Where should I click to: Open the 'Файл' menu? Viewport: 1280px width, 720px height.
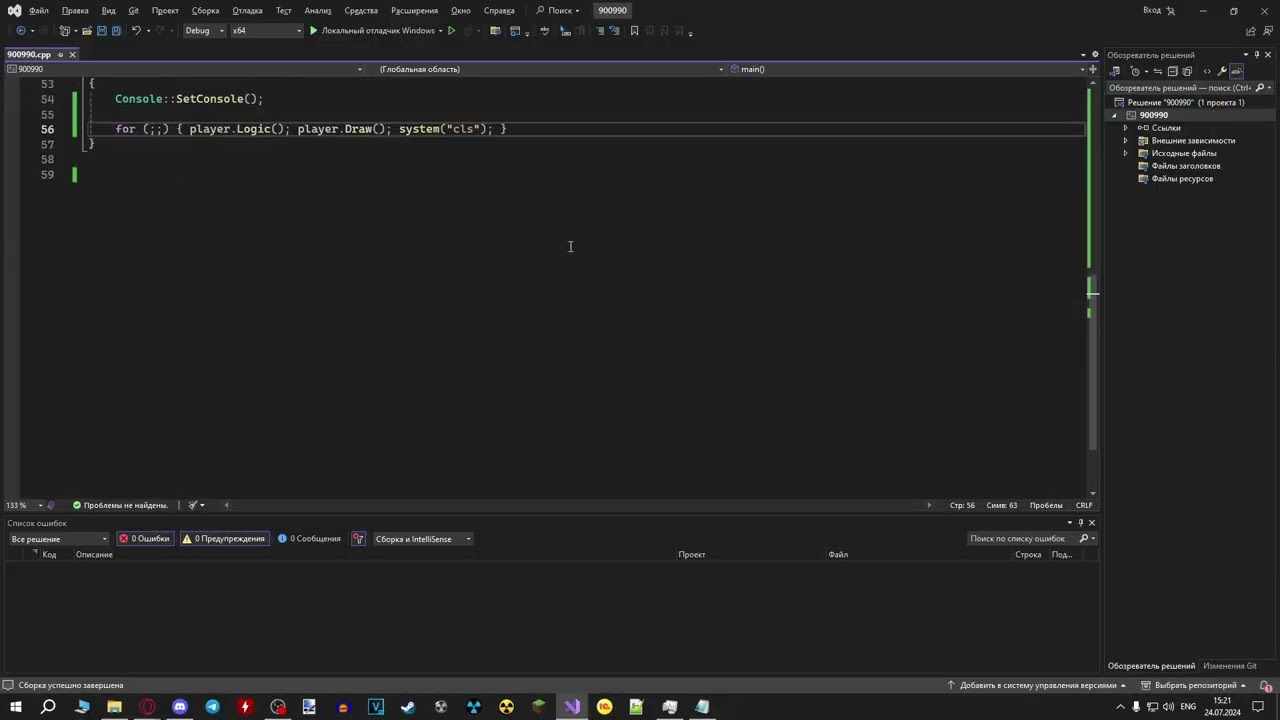[39, 10]
